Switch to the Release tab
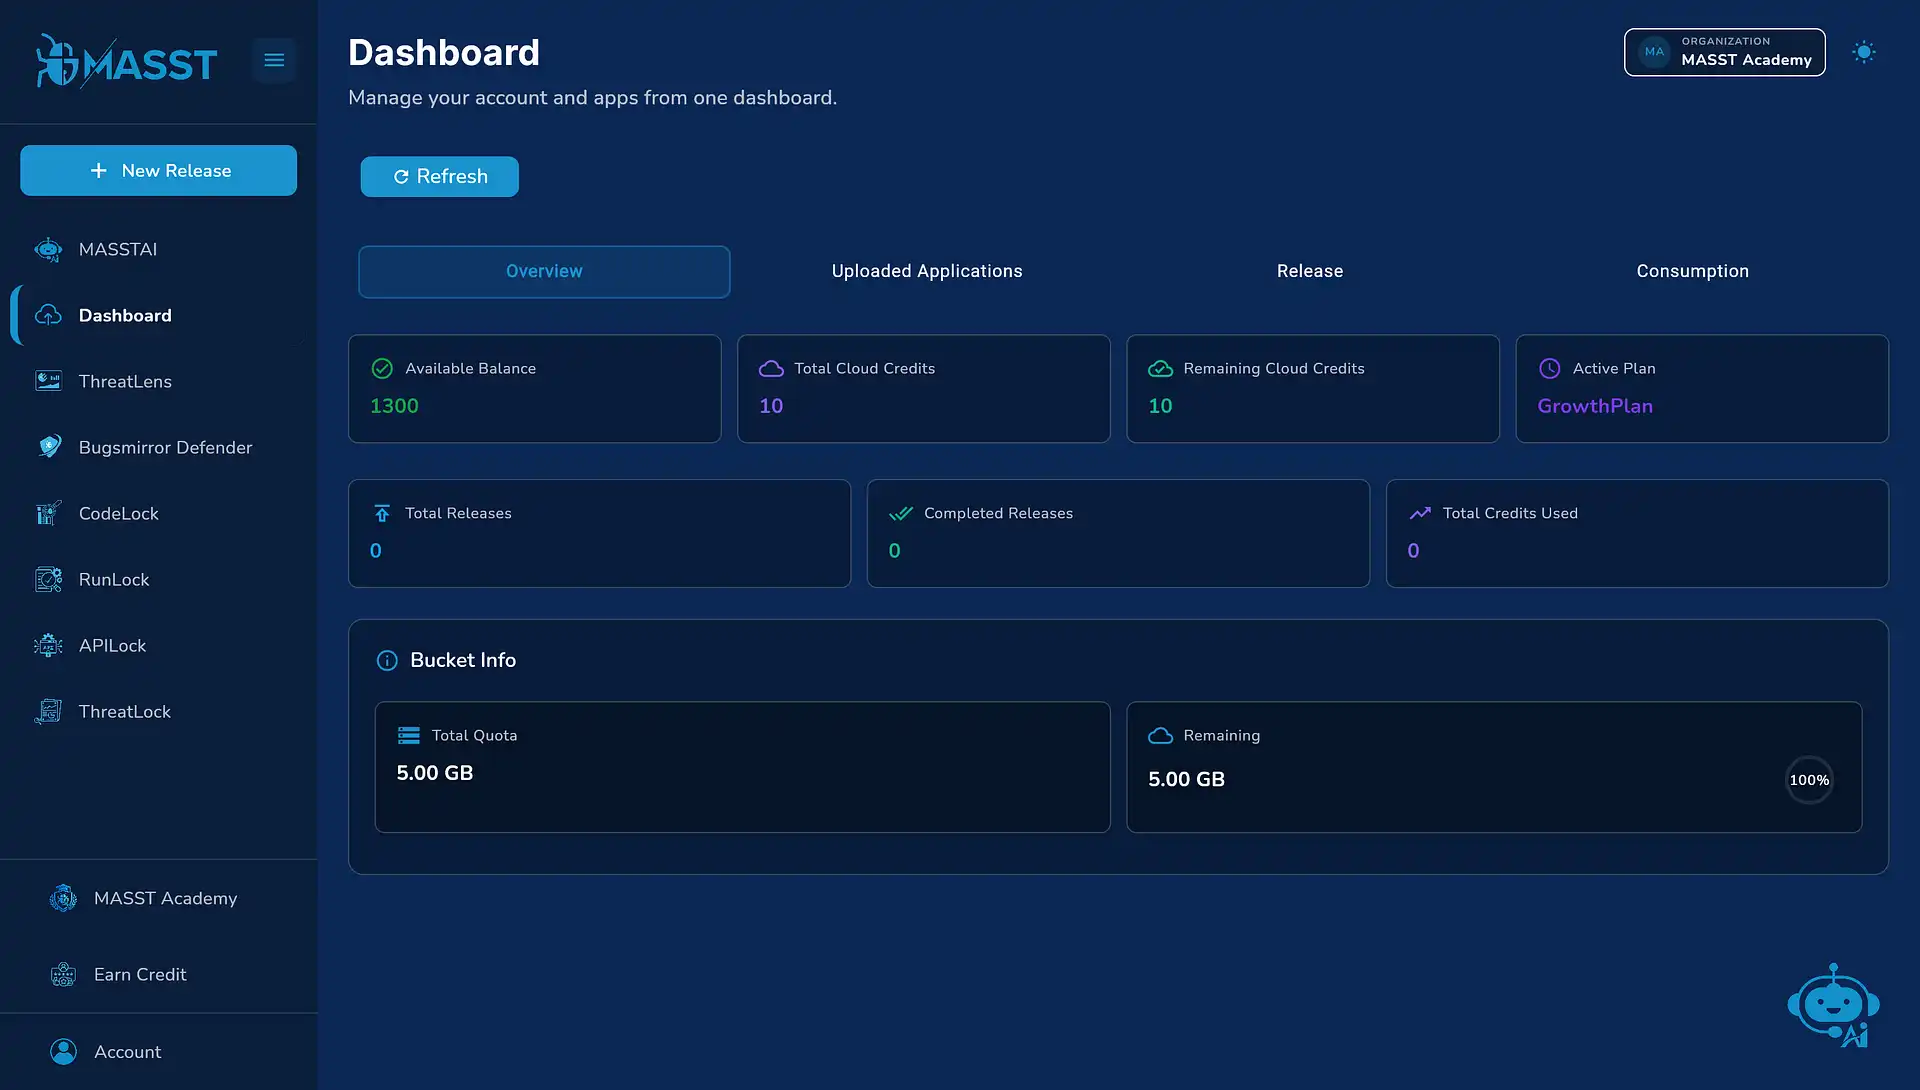This screenshot has height=1090, width=1920. 1310,271
